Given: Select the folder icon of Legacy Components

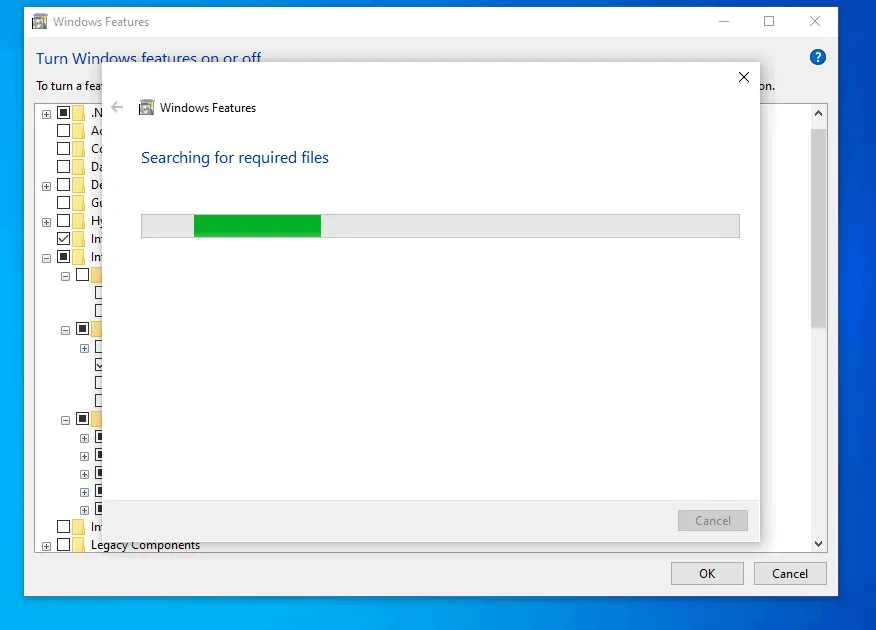Looking at the screenshot, I should click(x=79, y=545).
